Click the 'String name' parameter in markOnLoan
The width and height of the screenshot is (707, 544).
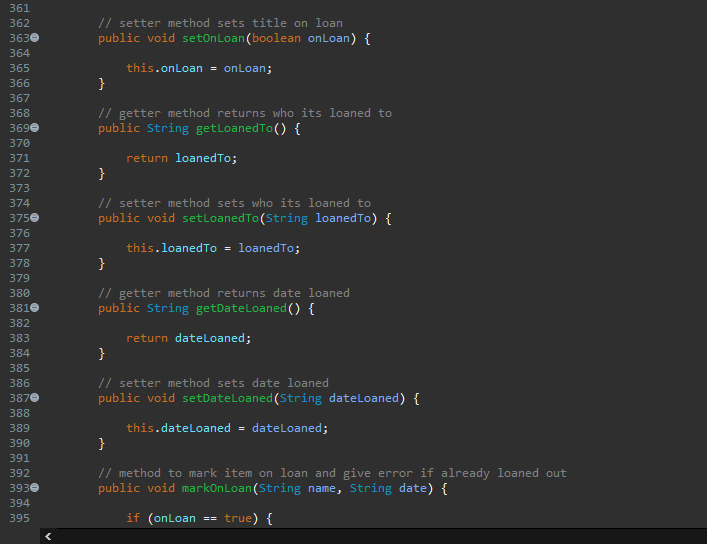point(297,488)
